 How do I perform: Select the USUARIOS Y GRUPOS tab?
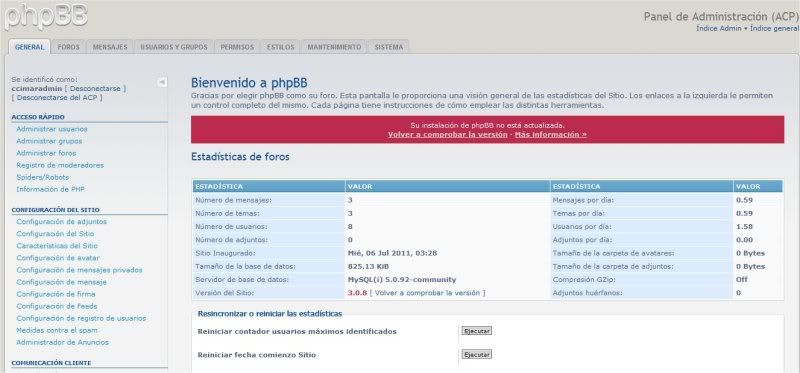pyautogui.click(x=173, y=47)
